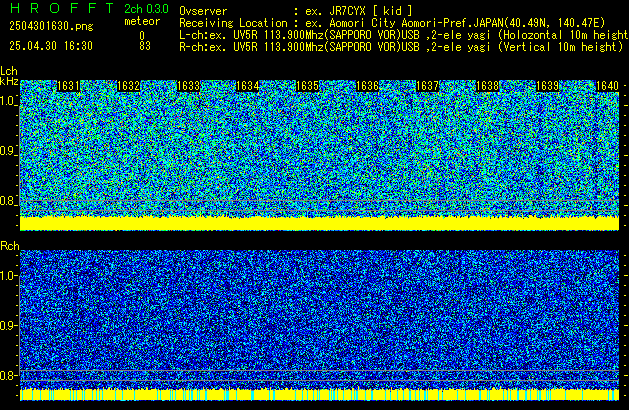Click the Lch 0.9 frequency label

[8, 151]
